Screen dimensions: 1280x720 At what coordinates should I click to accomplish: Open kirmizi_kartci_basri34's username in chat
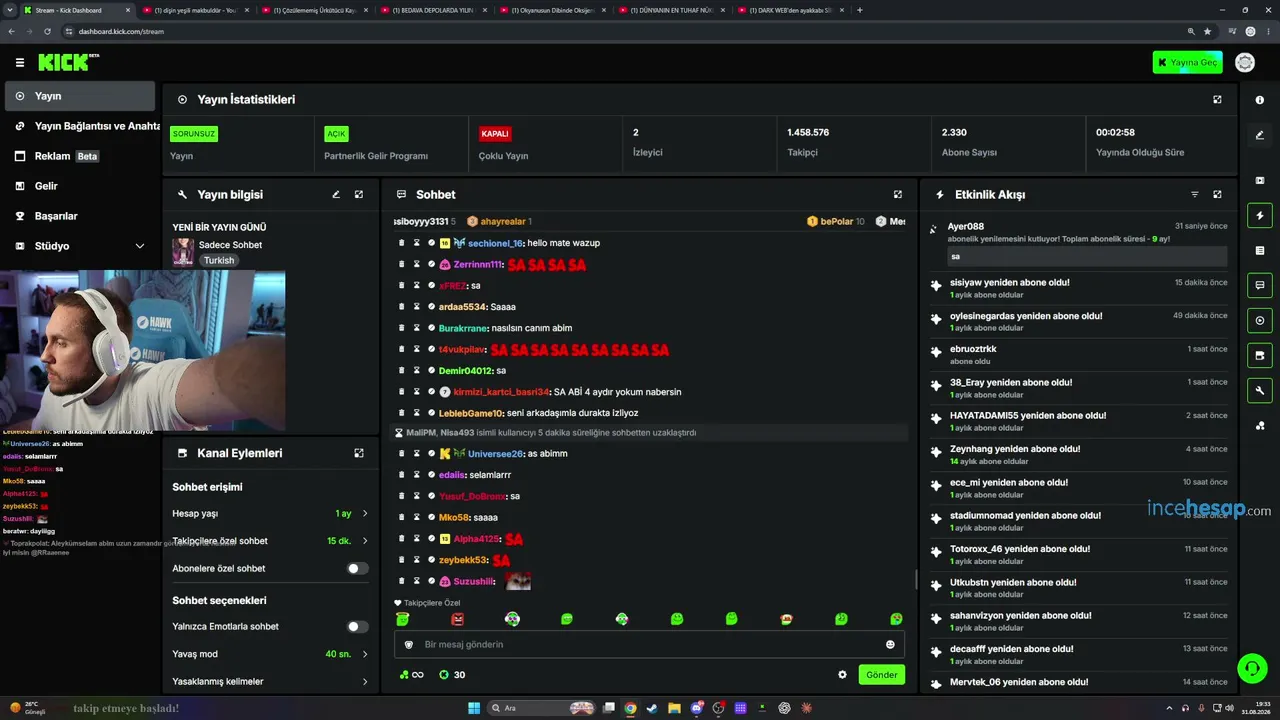coord(502,392)
